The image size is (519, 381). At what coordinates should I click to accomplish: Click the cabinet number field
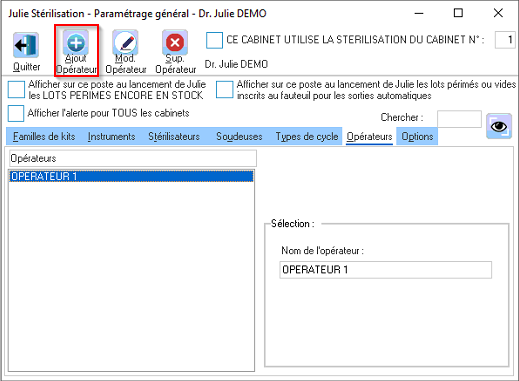[x=505, y=40]
